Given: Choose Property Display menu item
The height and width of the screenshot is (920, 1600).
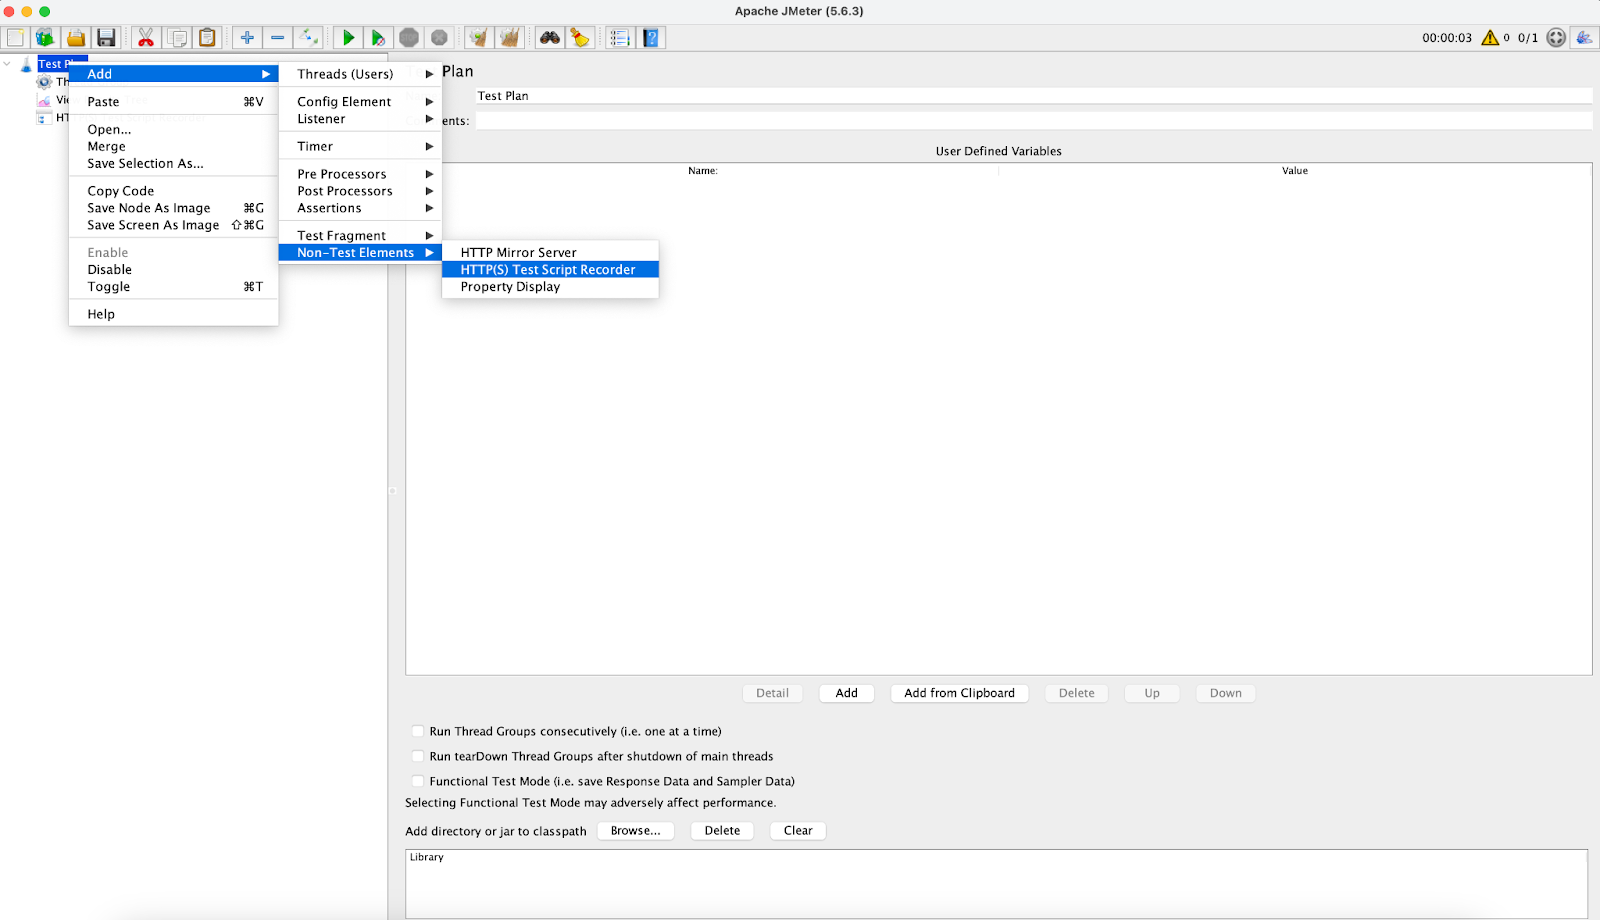Looking at the screenshot, I should tap(550, 287).
